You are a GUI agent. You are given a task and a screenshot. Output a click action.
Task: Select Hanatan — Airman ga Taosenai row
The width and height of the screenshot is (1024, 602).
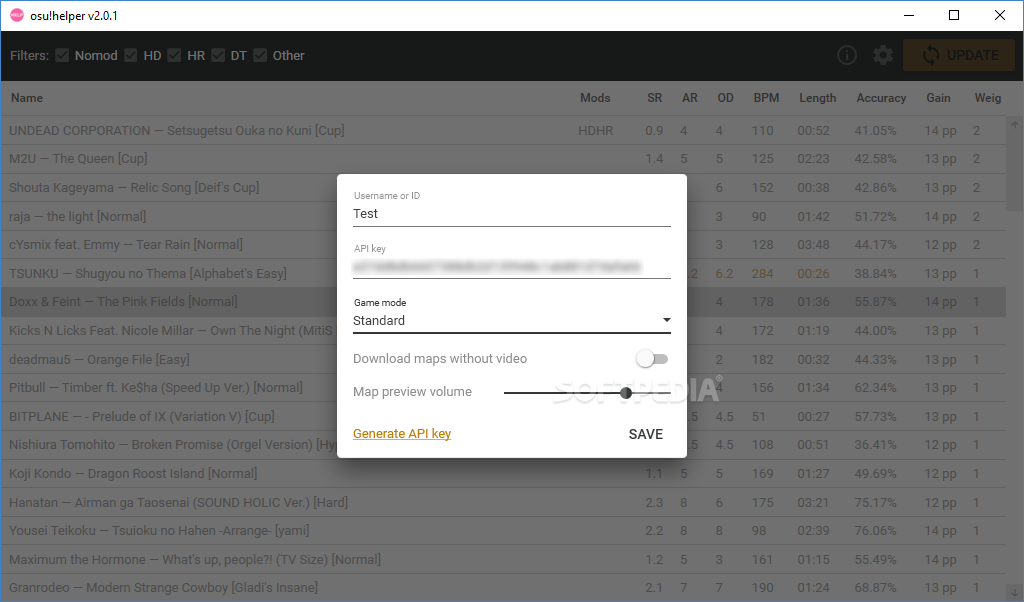point(503,502)
